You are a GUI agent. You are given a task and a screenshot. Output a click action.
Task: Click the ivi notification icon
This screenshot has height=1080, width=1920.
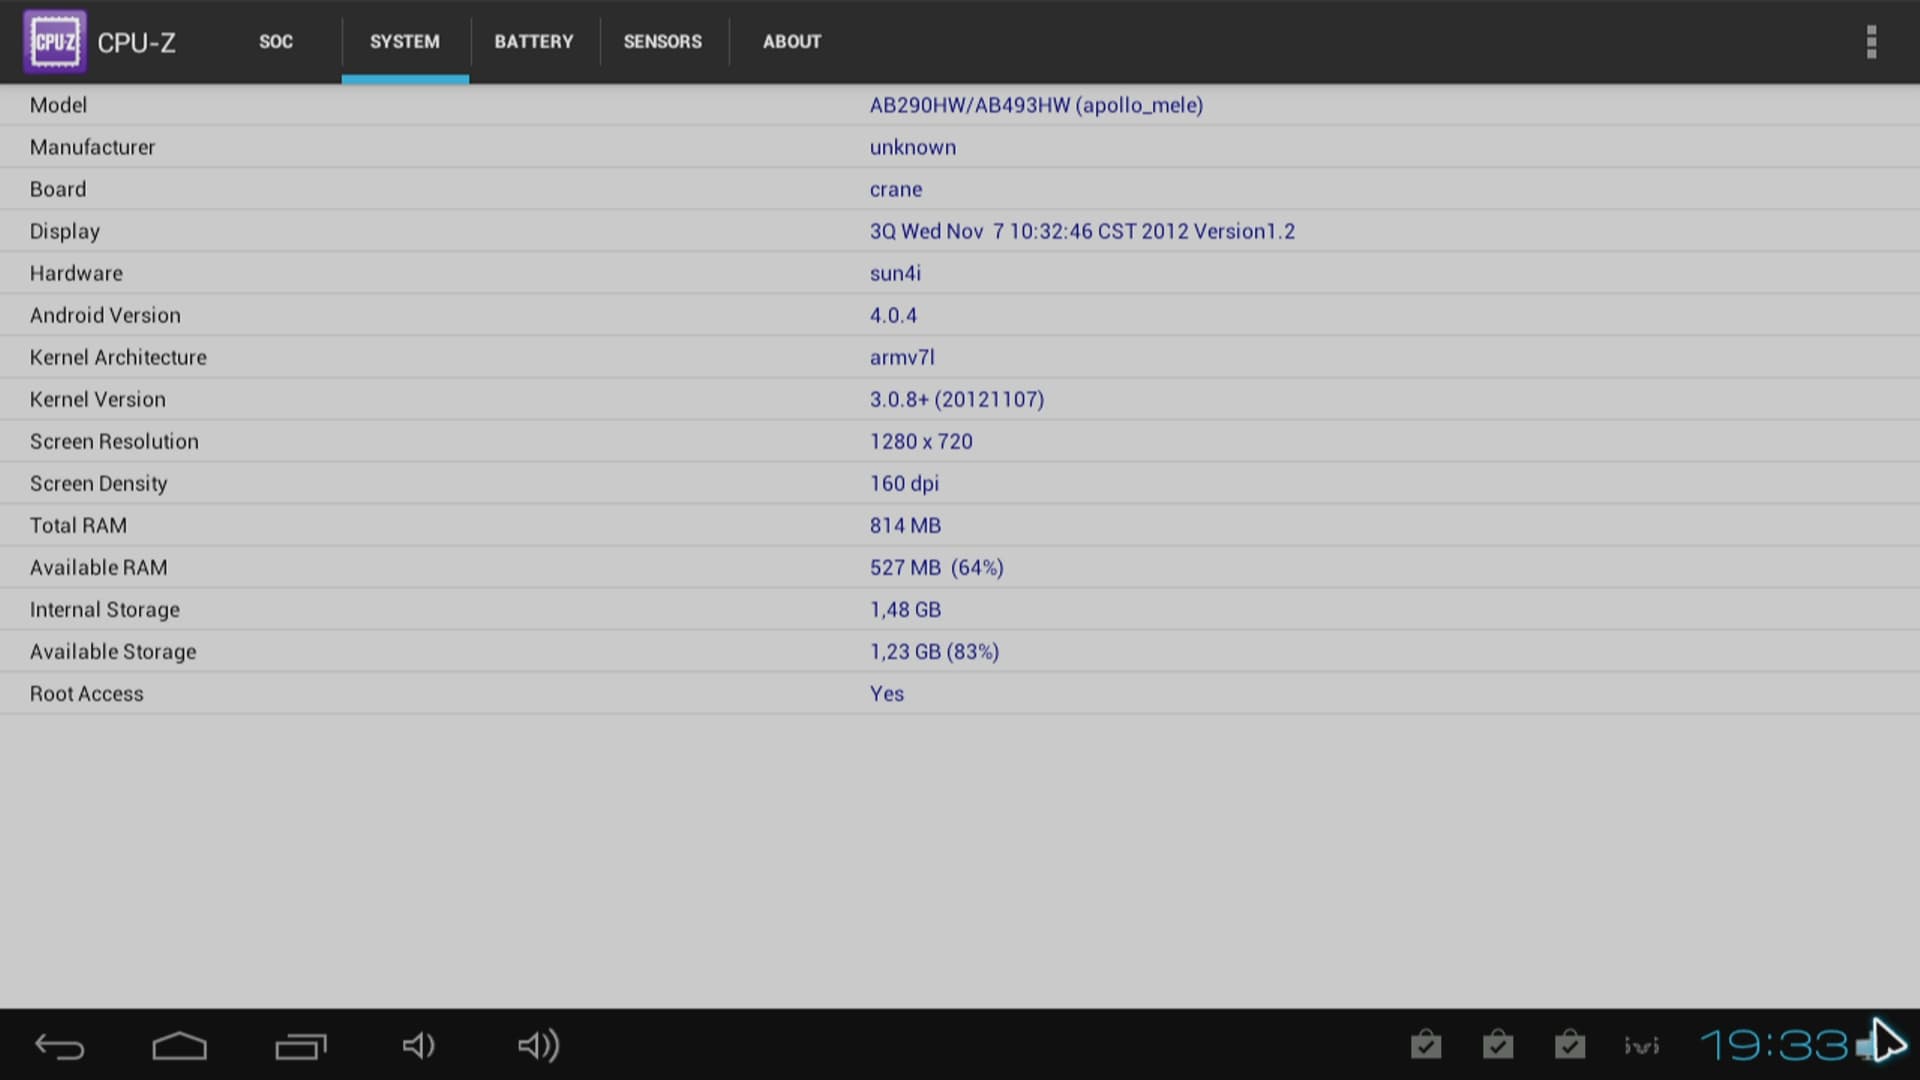point(1642,1046)
